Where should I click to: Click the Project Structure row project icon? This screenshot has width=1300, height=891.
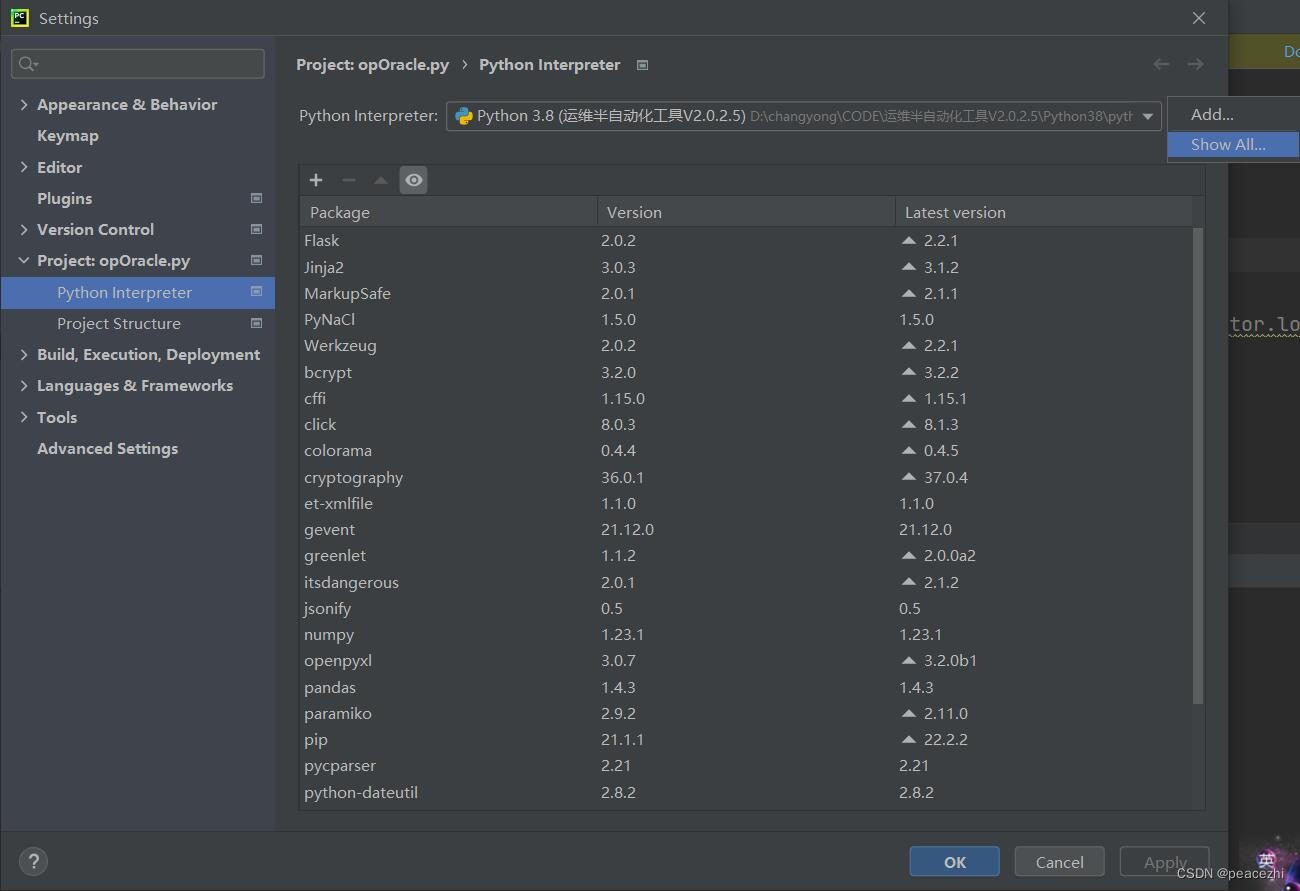point(256,323)
